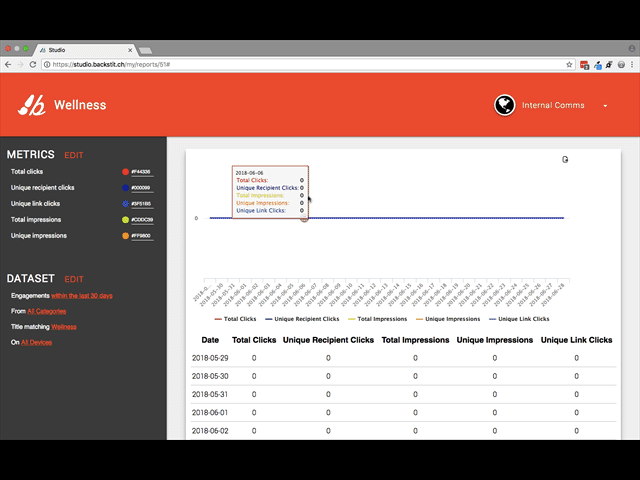Click the grey round extension icon
Screen dimensions: 640x480
coord(621,64)
